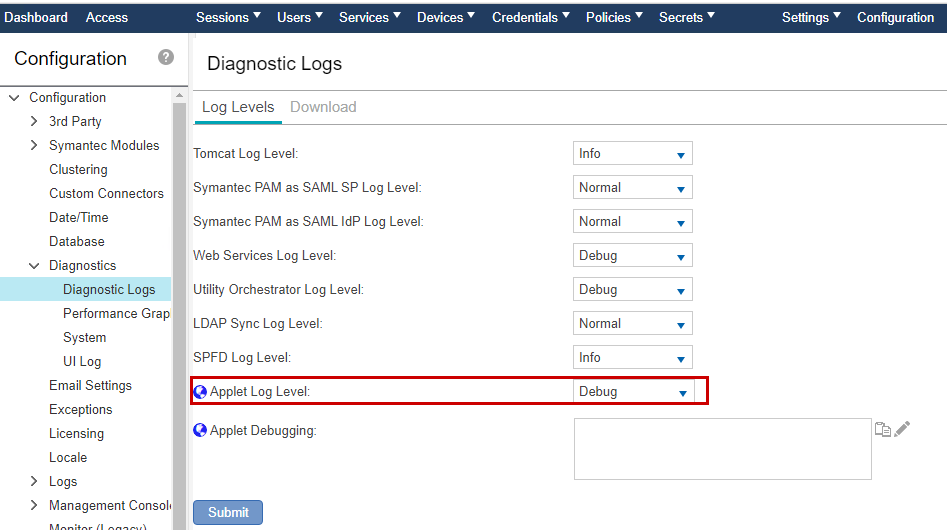Select System under Diagnostics
Viewport: 947px width, 530px height.
coord(85,337)
